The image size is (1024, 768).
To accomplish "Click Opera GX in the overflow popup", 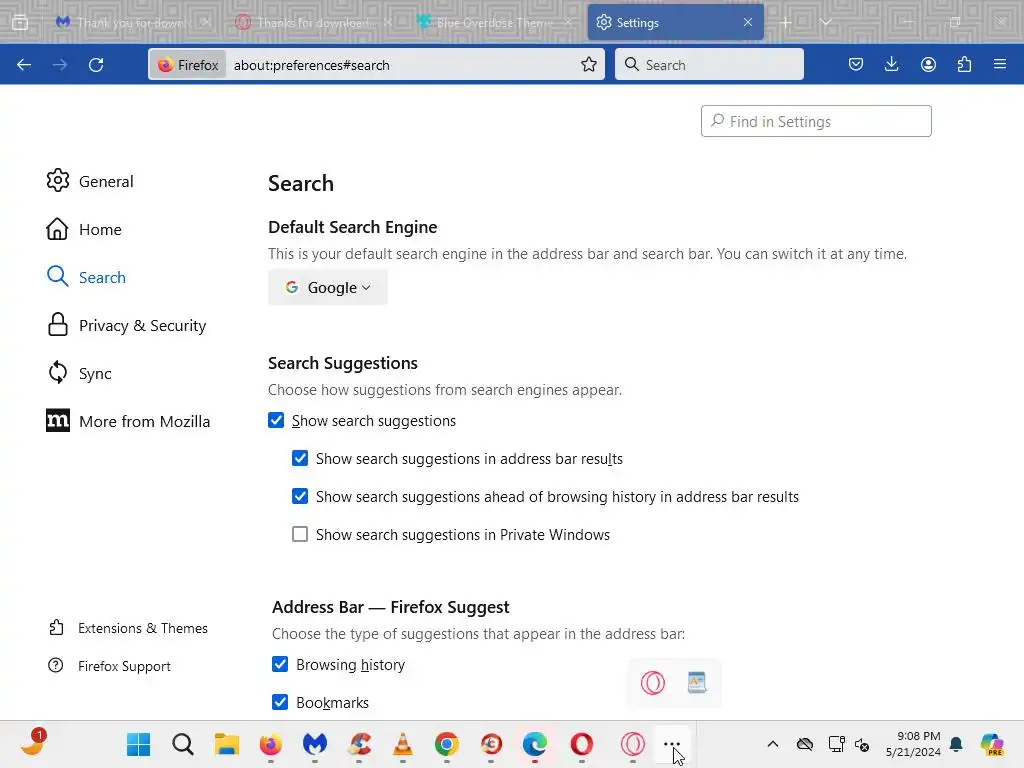I will (x=652, y=683).
